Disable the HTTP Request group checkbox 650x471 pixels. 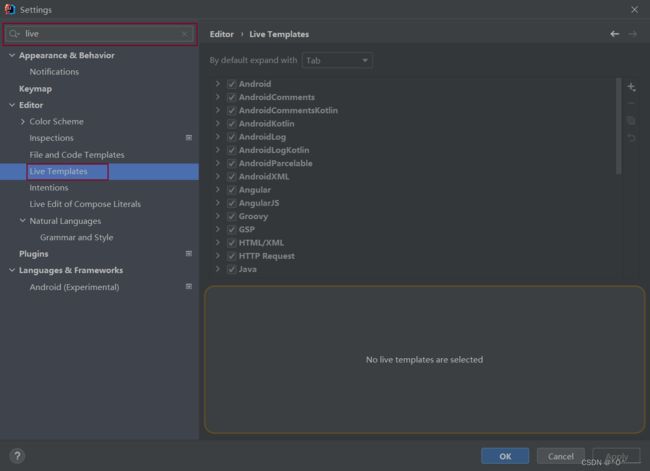(x=231, y=256)
